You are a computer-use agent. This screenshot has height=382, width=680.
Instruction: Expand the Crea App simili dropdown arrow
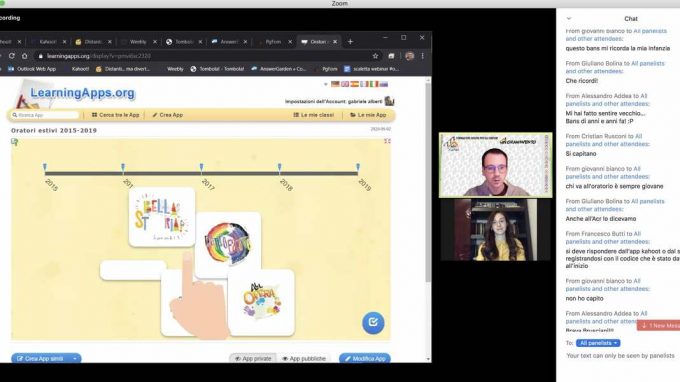click(75, 359)
